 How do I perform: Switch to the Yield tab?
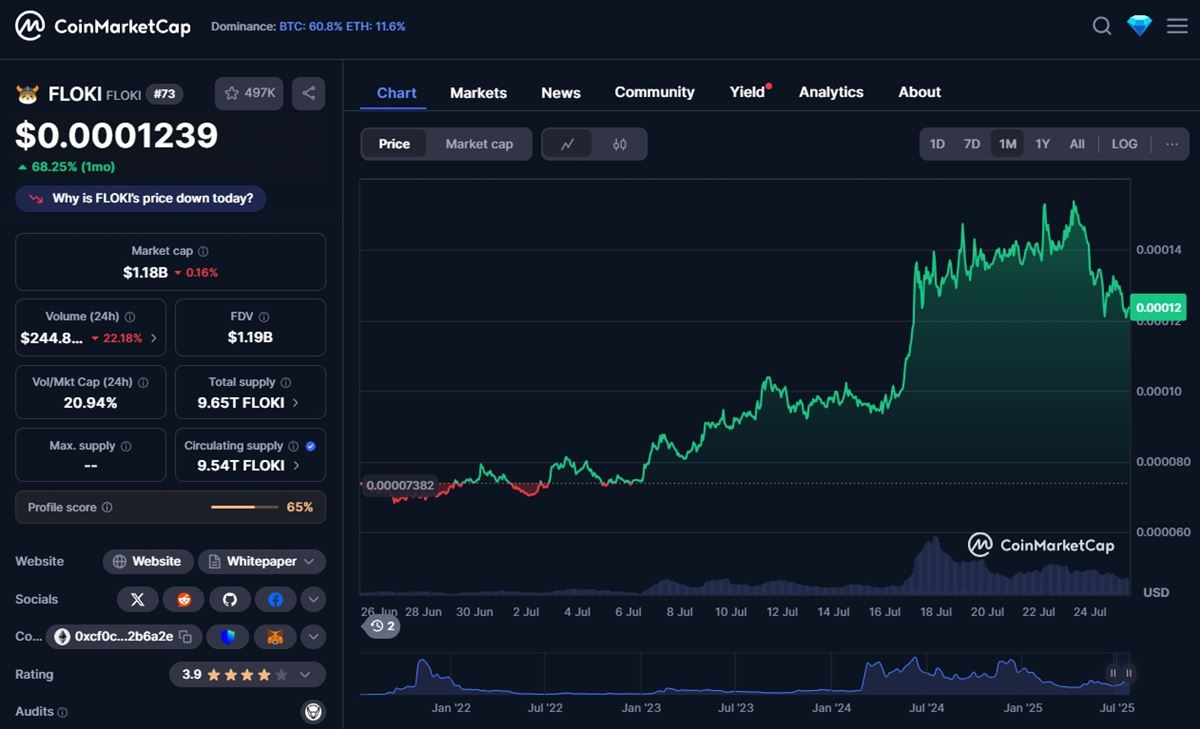[748, 92]
